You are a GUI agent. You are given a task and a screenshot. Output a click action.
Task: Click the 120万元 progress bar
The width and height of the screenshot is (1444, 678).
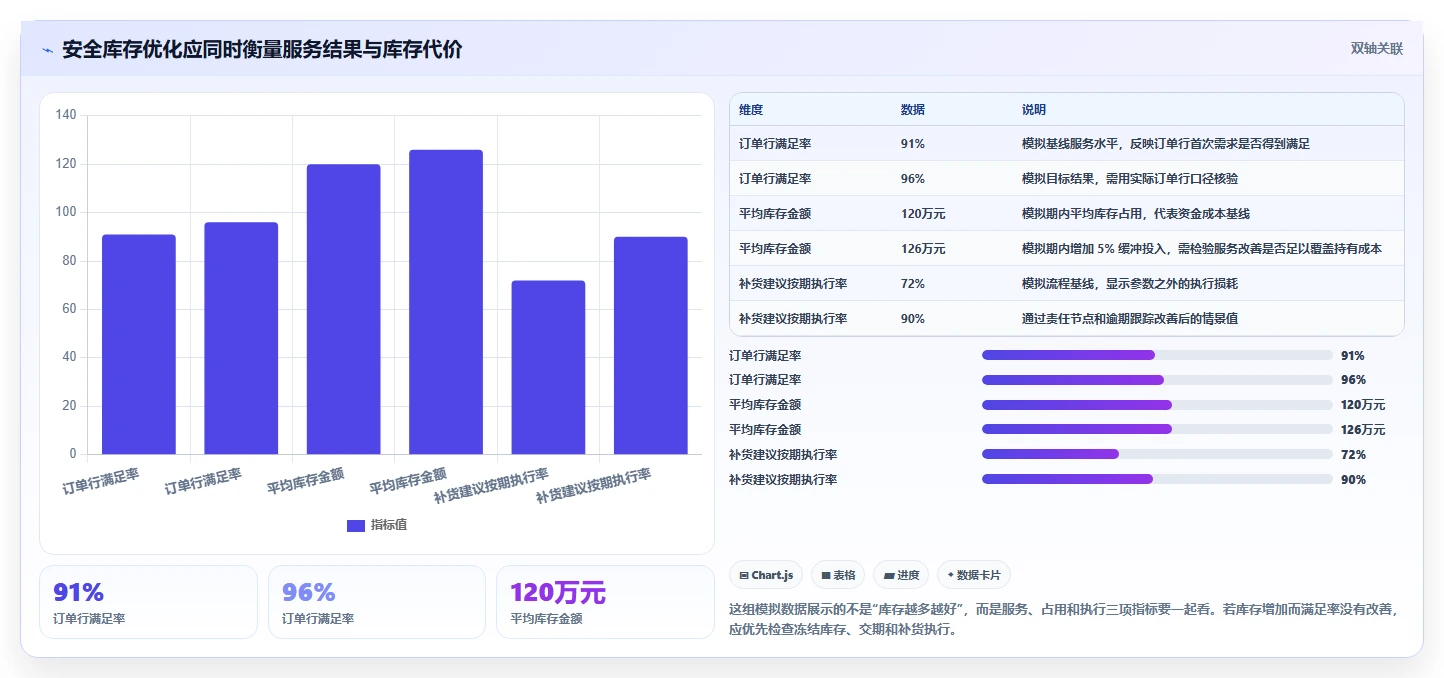click(1157, 405)
